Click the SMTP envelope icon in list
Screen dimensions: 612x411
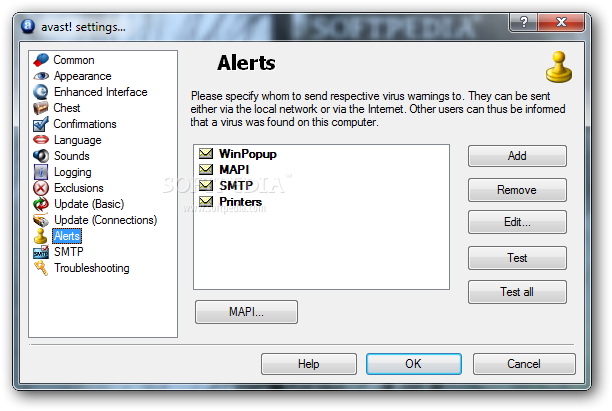click(x=206, y=185)
